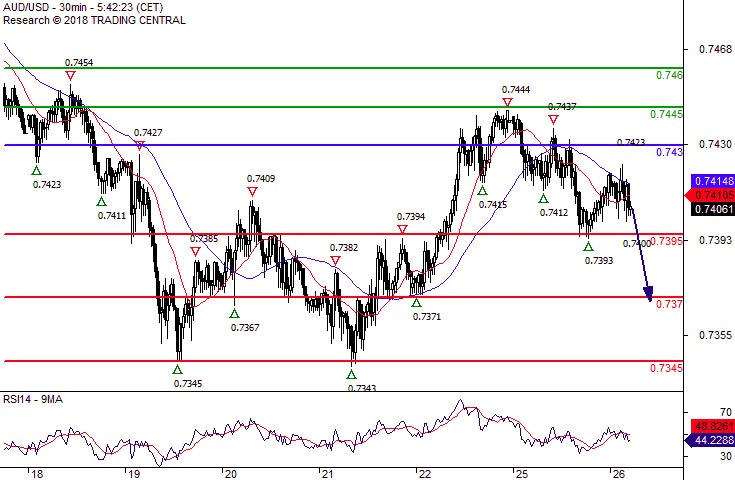This screenshot has width=735, height=480.
Task: Select the green triangle above 0.7411 low
Action: point(101,202)
